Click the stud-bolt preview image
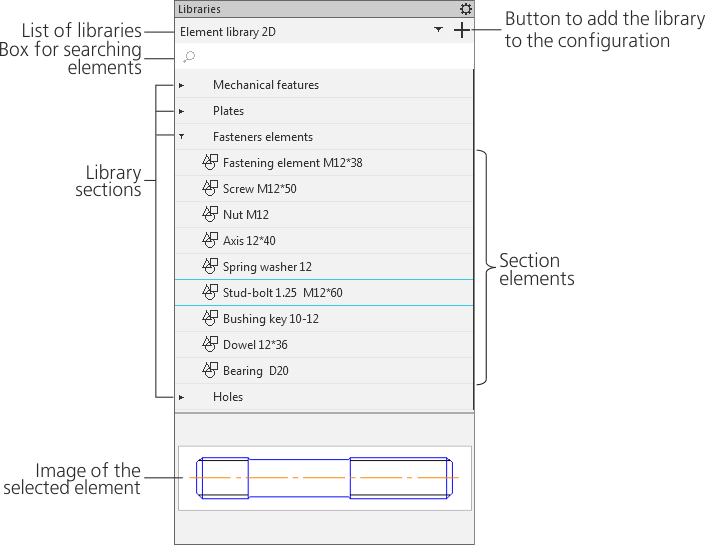 [324, 478]
